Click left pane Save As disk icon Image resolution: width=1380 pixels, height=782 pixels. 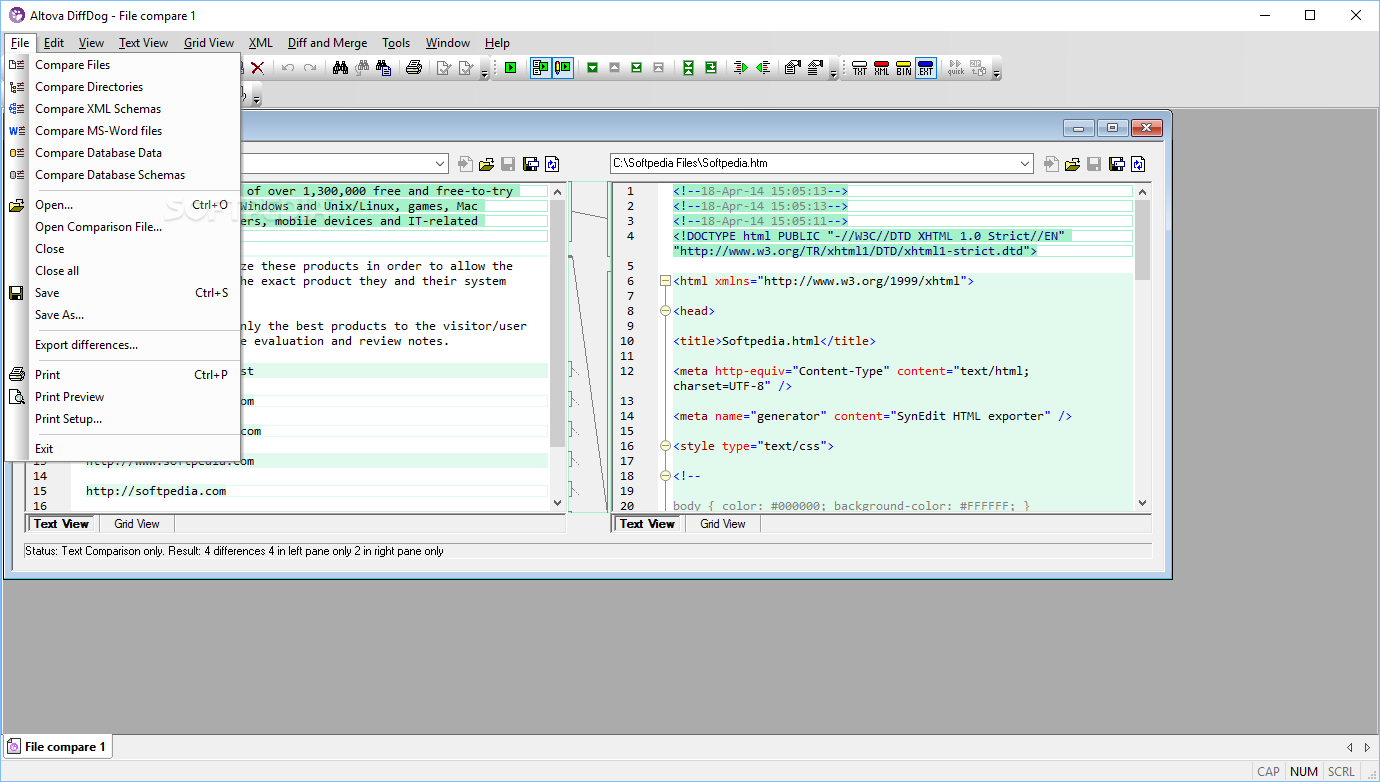(x=531, y=164)
